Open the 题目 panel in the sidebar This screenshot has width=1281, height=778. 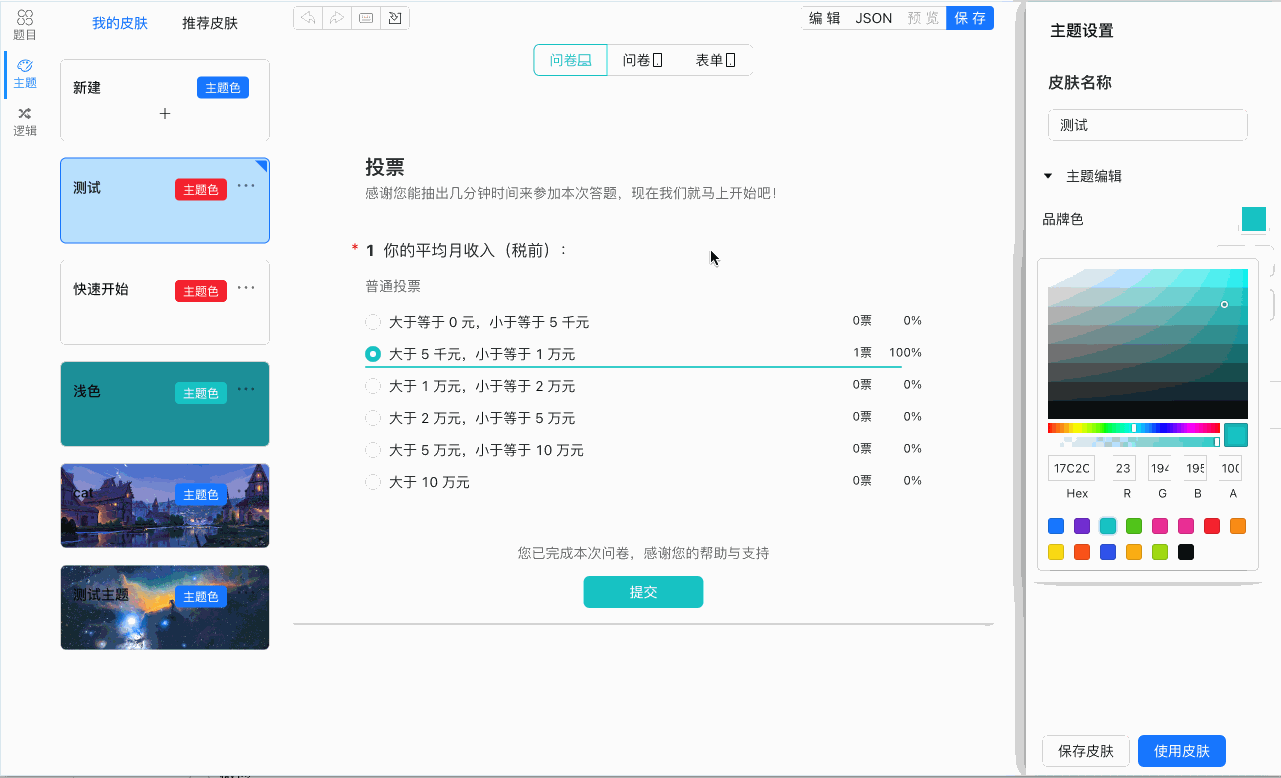click(x=24, y=18)
